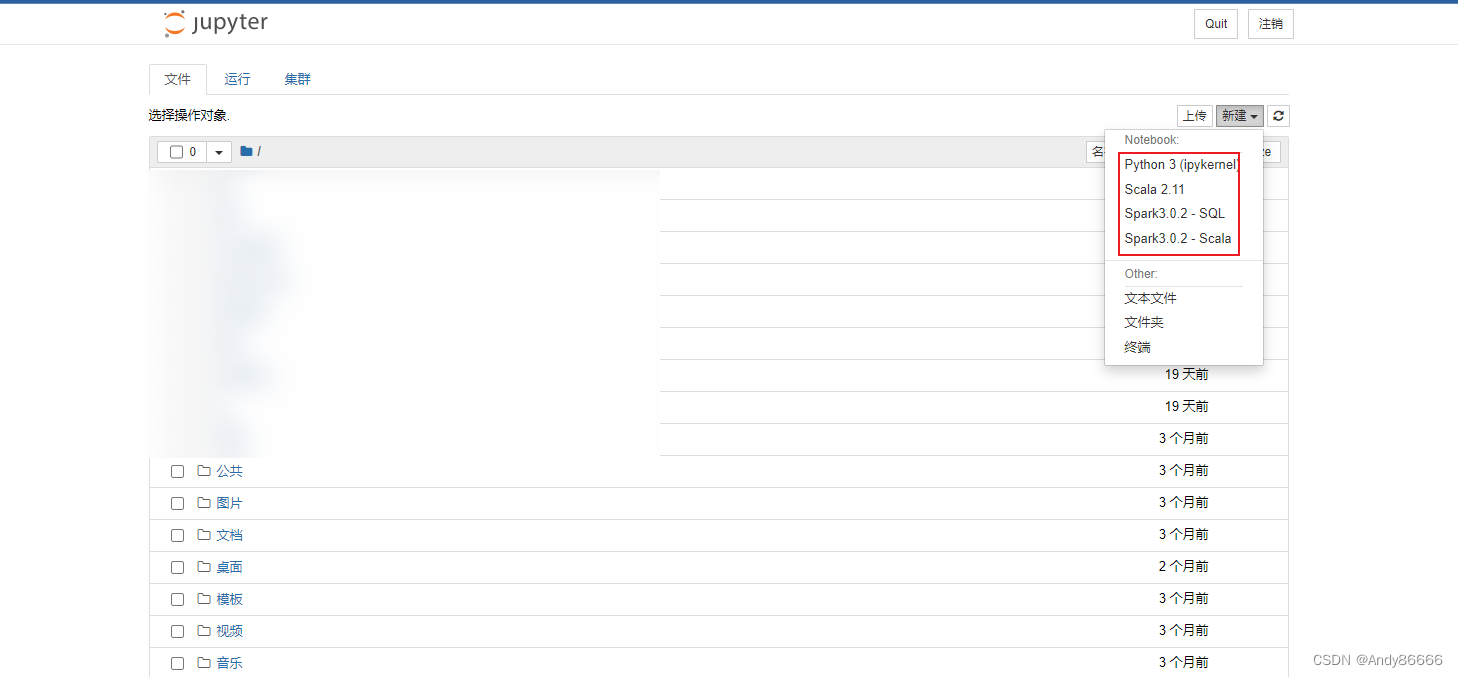Select 终端 from the new menu
The height and width of the screenshot is (677, 1458).
coord(1137,347)
